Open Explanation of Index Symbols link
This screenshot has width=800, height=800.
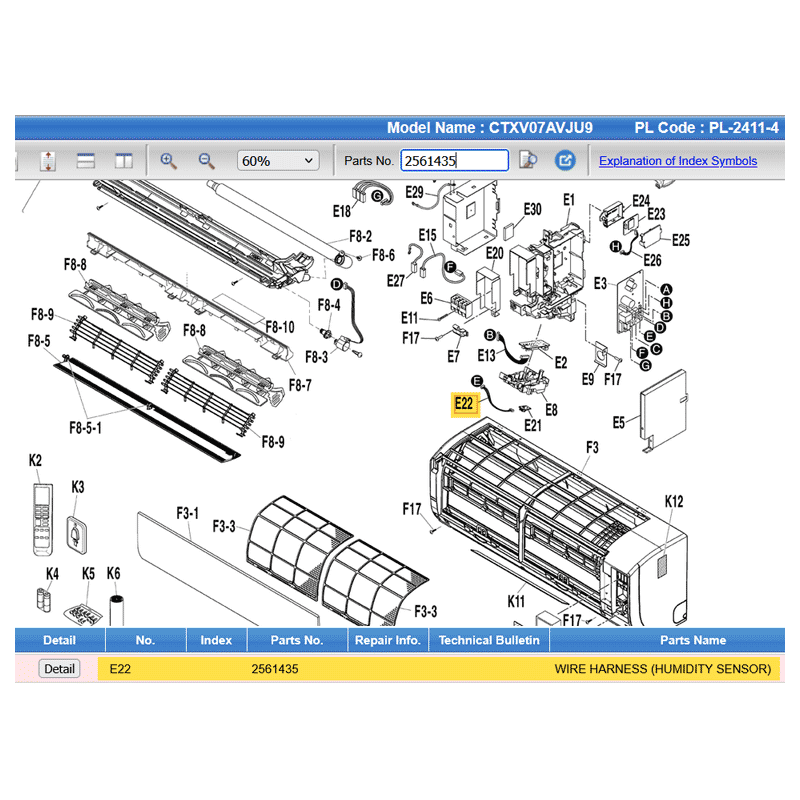click(x=677, y=161)
